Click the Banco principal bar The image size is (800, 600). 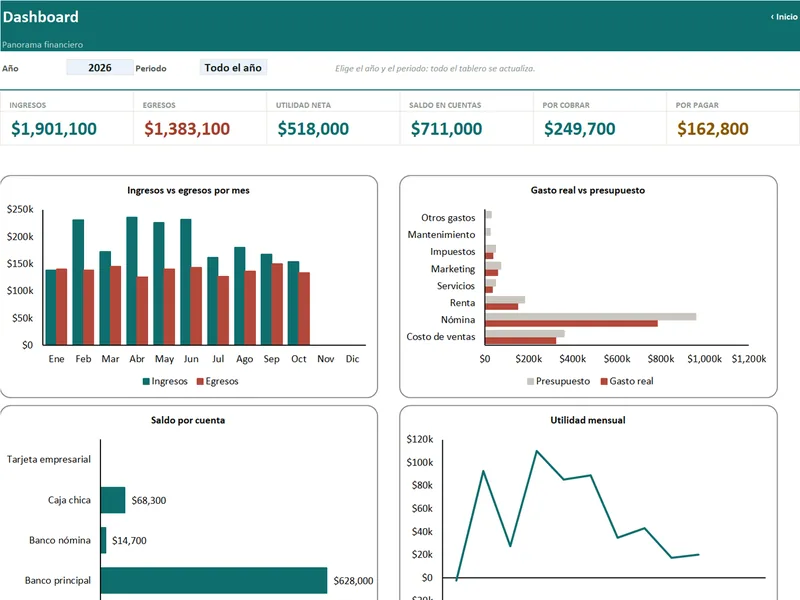[214, 581]
